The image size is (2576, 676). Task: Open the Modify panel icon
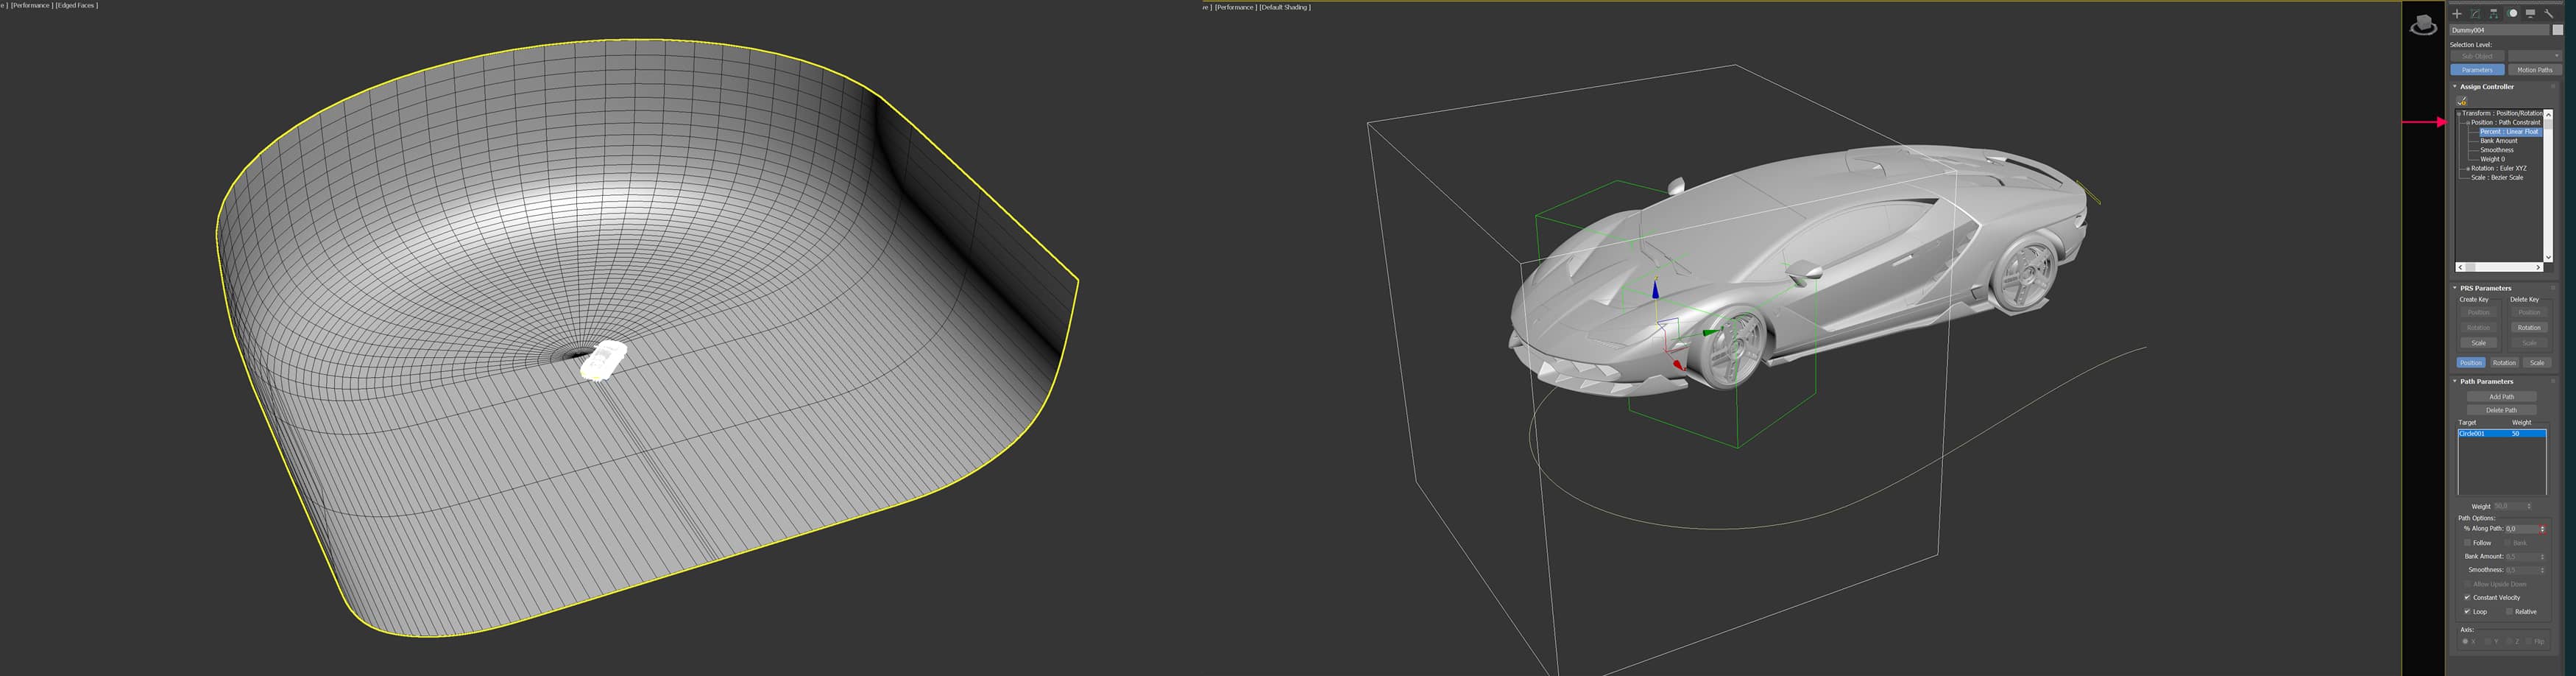pyautogui.click(x=2475, y=14)
